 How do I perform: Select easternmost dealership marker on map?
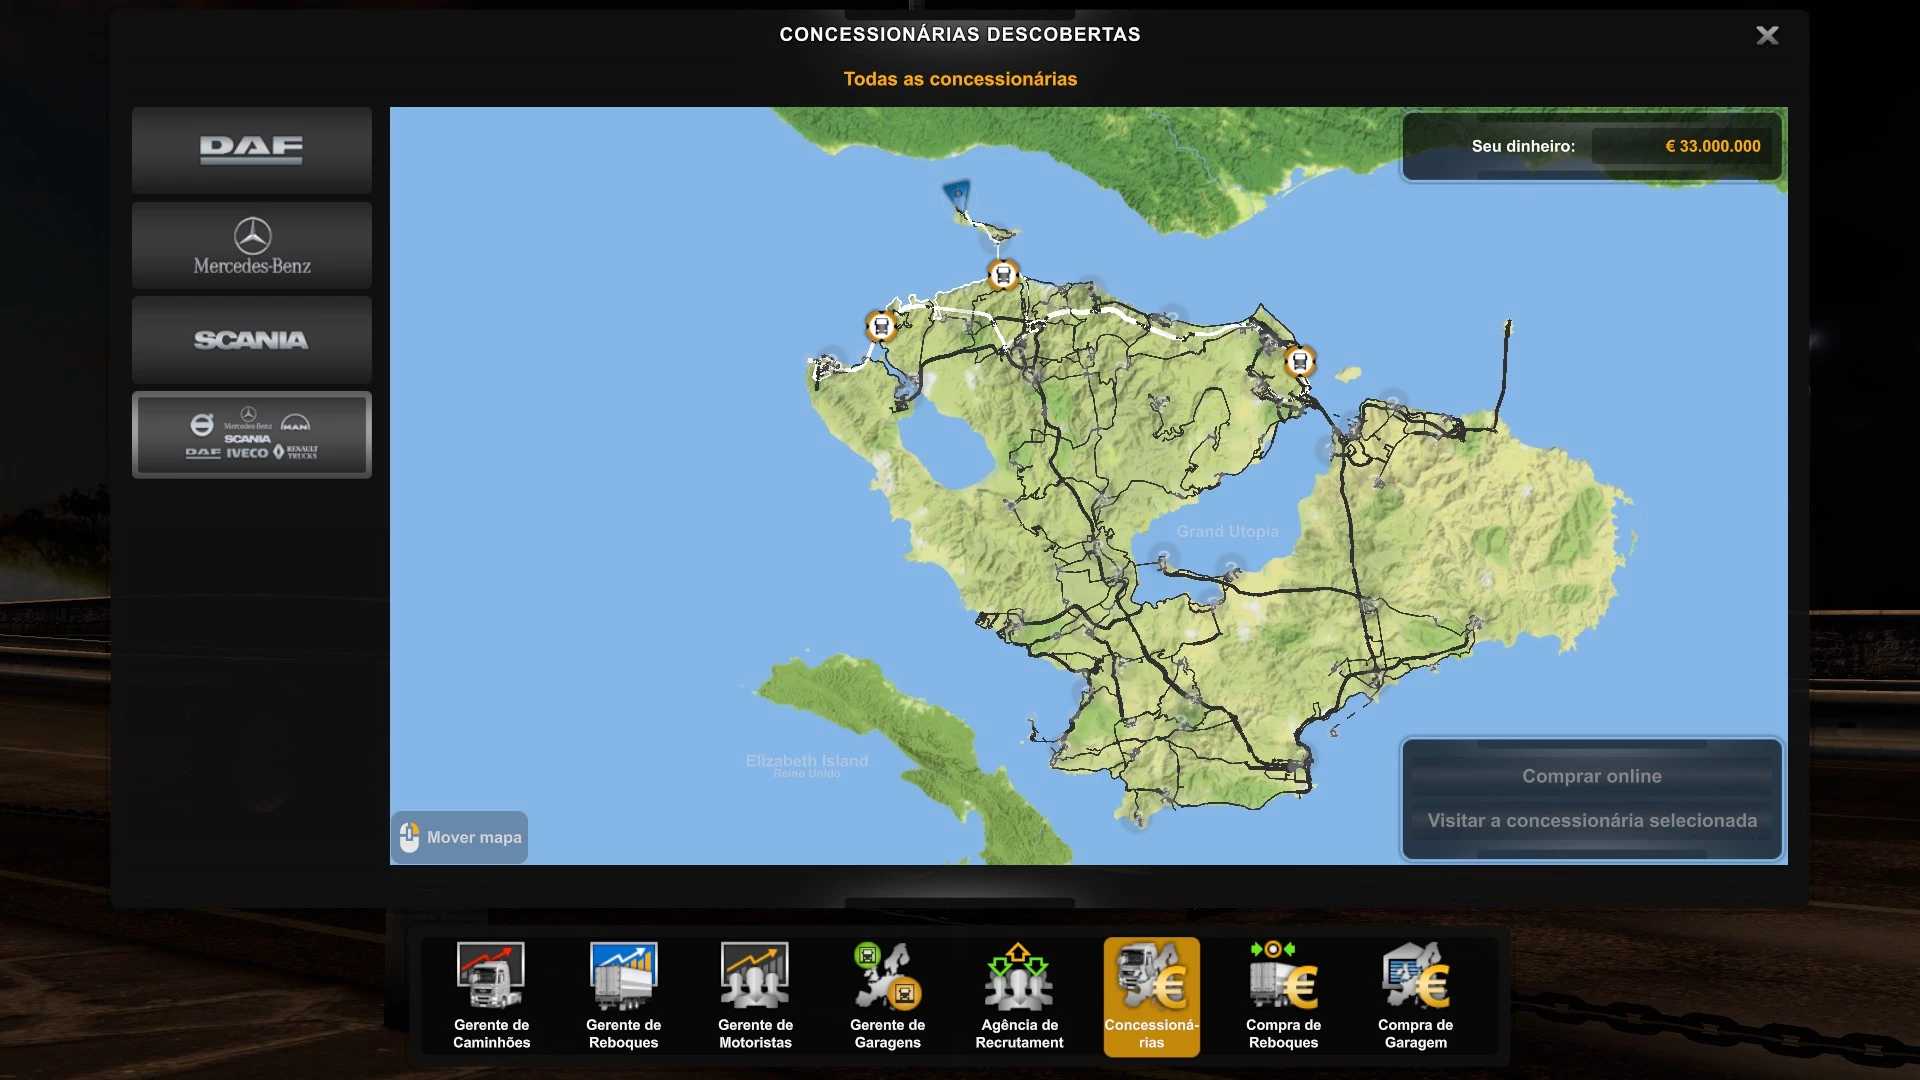tap(1299, 361)
